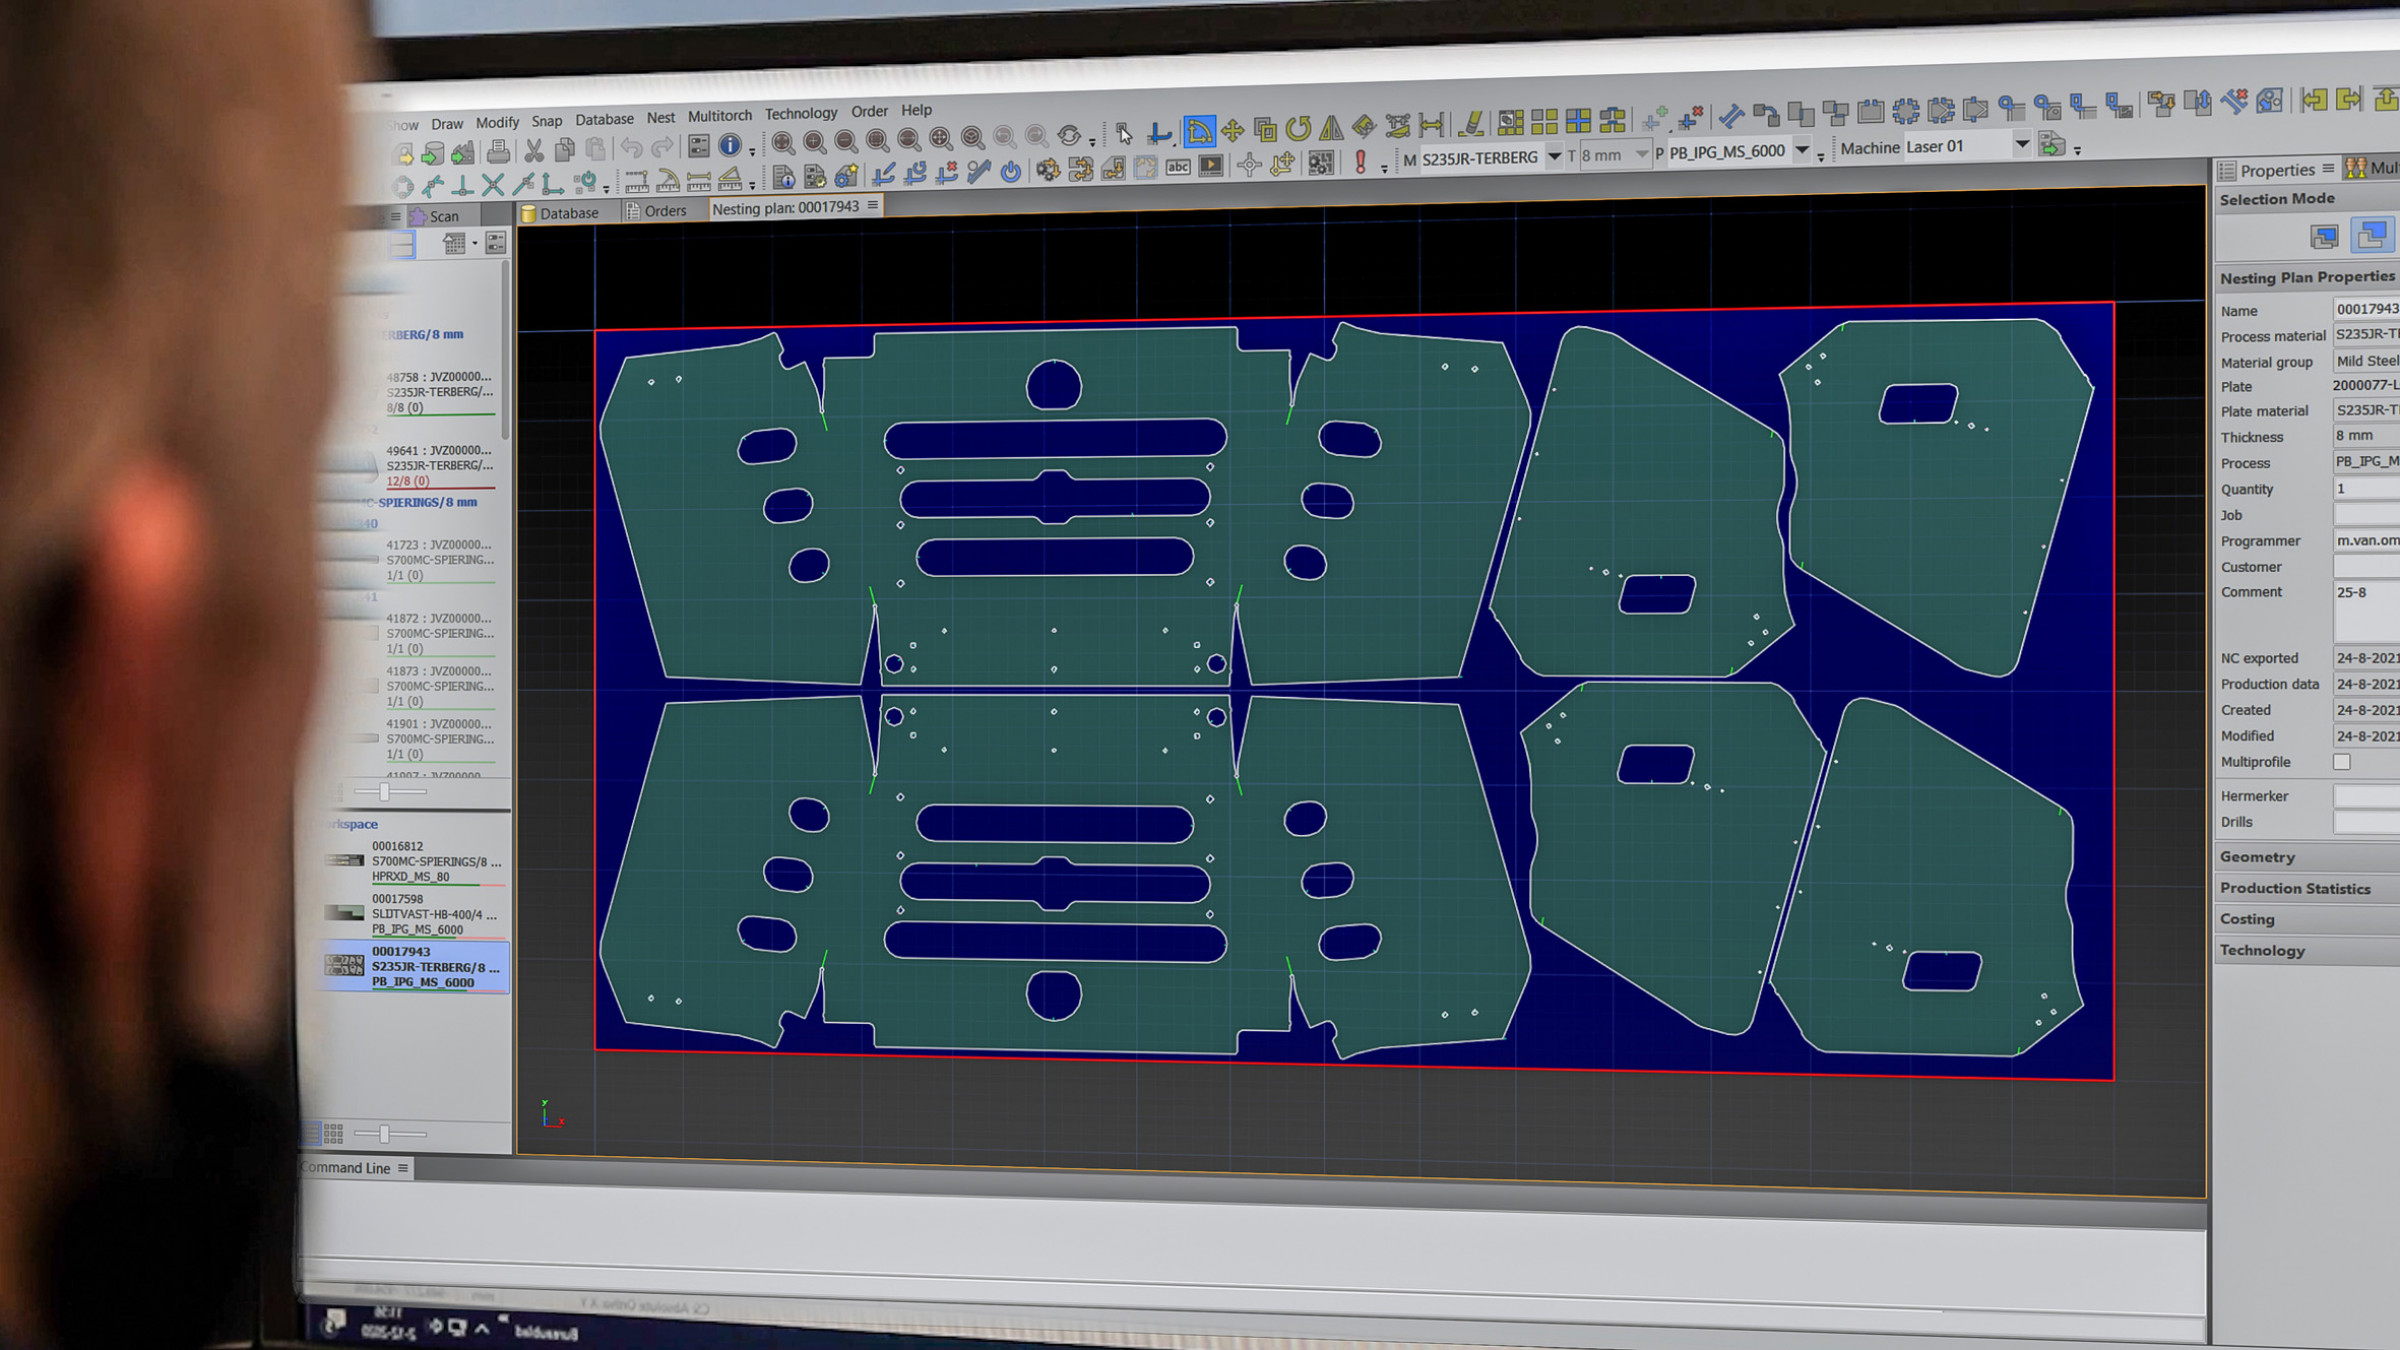Screen dimensions: 2400x1350
Task: Click the Print icon in toolbar
Action: (498, 152)
